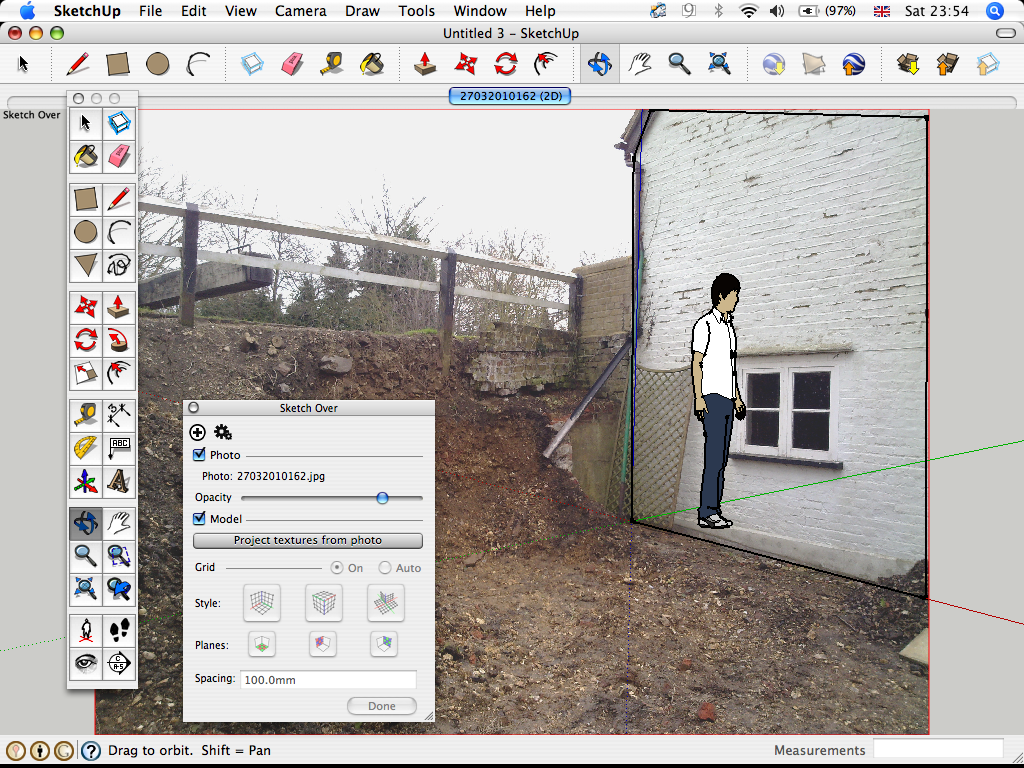Open the gears settings icon in Sketch Over
The image size is (1024, 768).
pos(223,432)
